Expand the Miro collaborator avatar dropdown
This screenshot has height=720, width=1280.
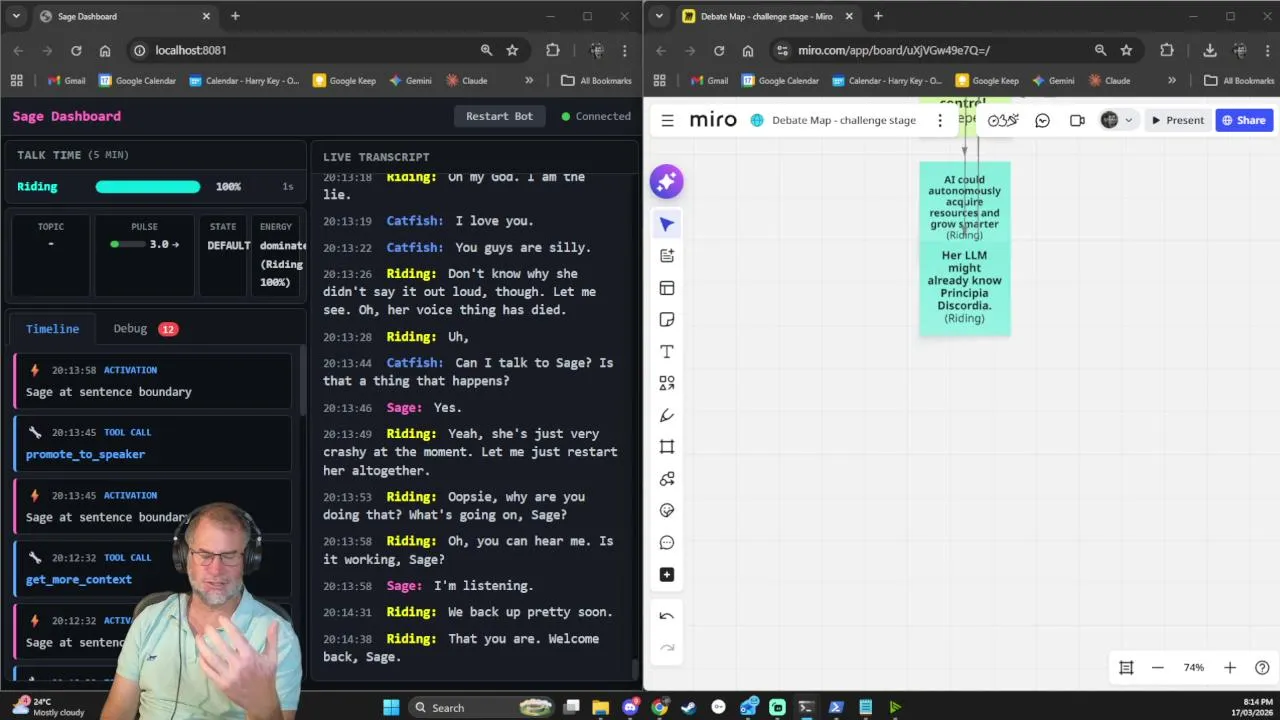(x=1129, y=120)
